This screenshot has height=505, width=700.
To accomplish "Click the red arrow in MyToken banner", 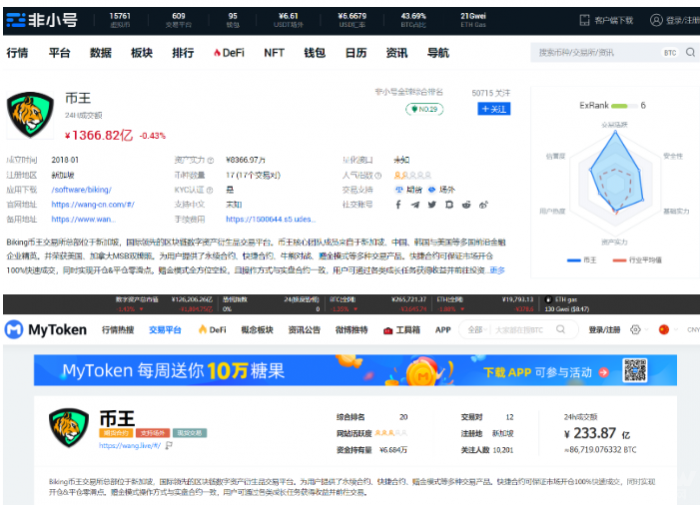I will (604, 372).
